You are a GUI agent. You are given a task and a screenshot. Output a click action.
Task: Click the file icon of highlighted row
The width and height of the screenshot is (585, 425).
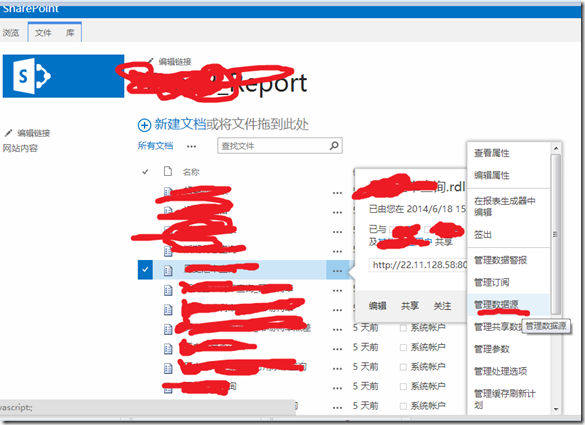[168, 270]
